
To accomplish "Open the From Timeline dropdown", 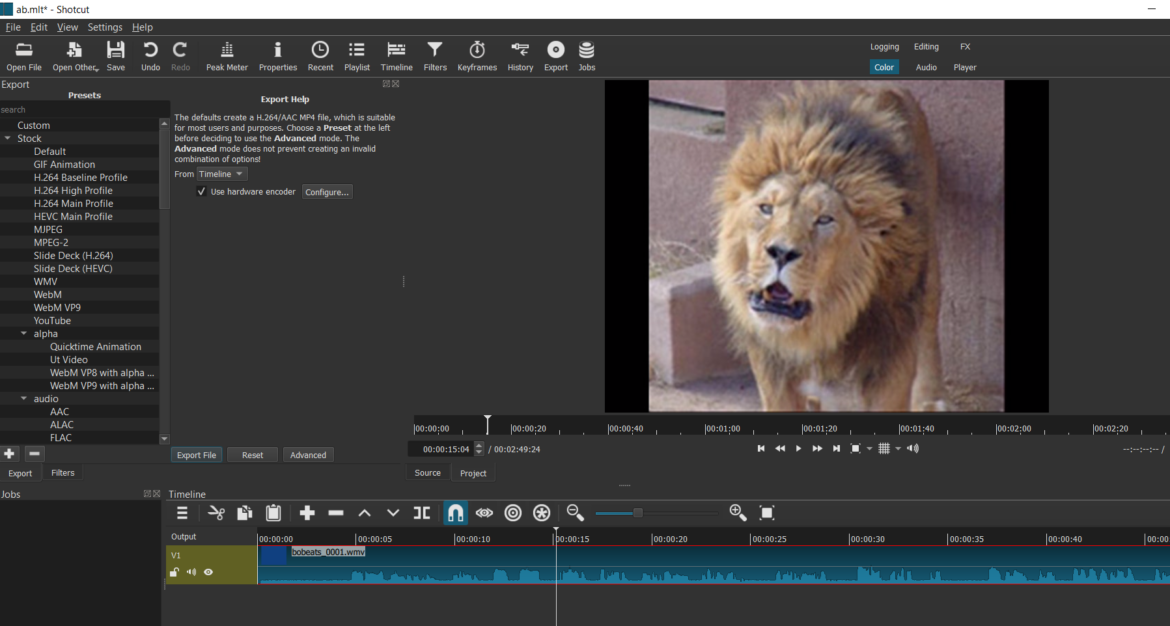I will click(220, 173).
